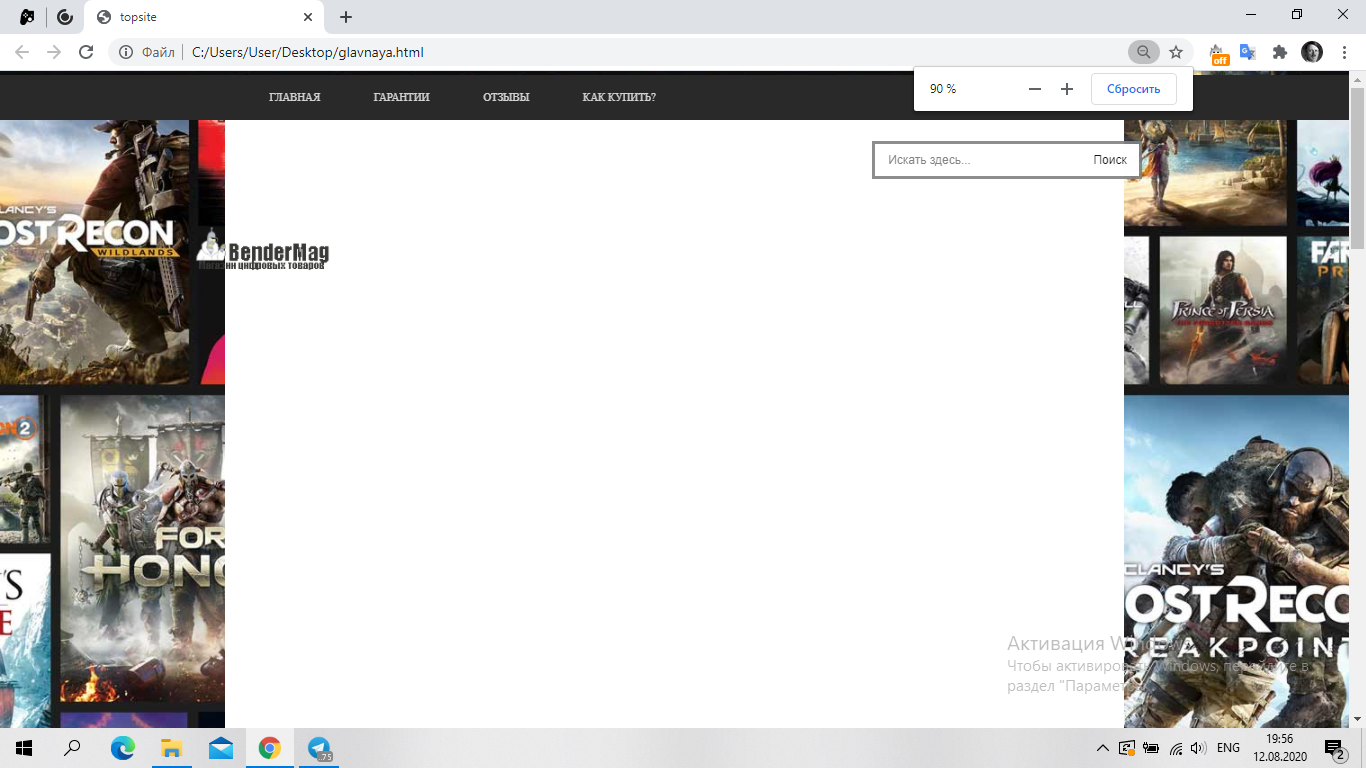This screenshot has width=1366, height=768.
Task: Open the battery status tray icon
Action: pos(1151,748)
